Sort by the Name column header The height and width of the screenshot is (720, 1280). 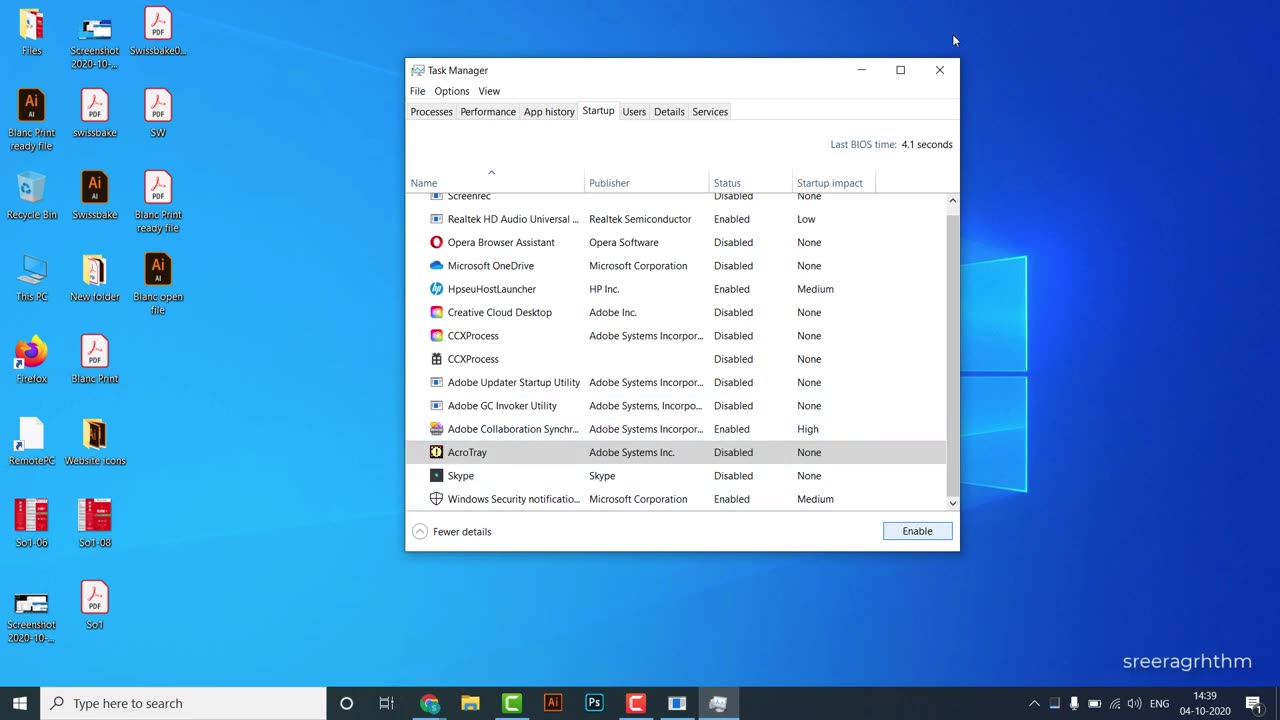click(496, 183)
